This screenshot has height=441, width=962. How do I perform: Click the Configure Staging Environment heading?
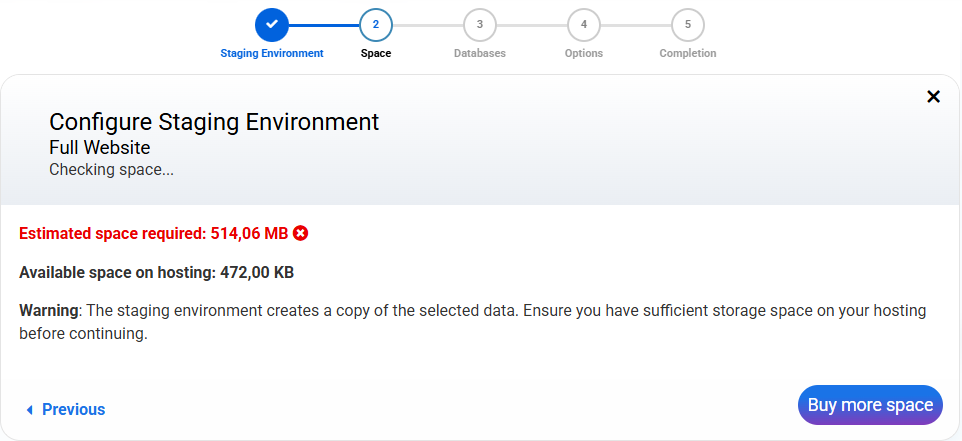[x=214, y=122]
